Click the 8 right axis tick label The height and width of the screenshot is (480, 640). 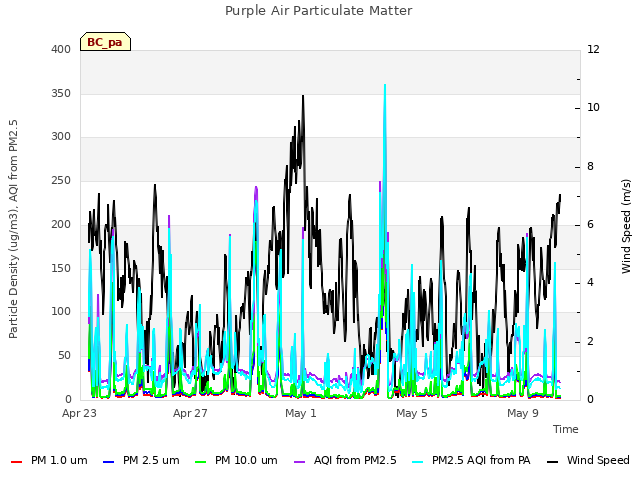click(x=591, y=167)
